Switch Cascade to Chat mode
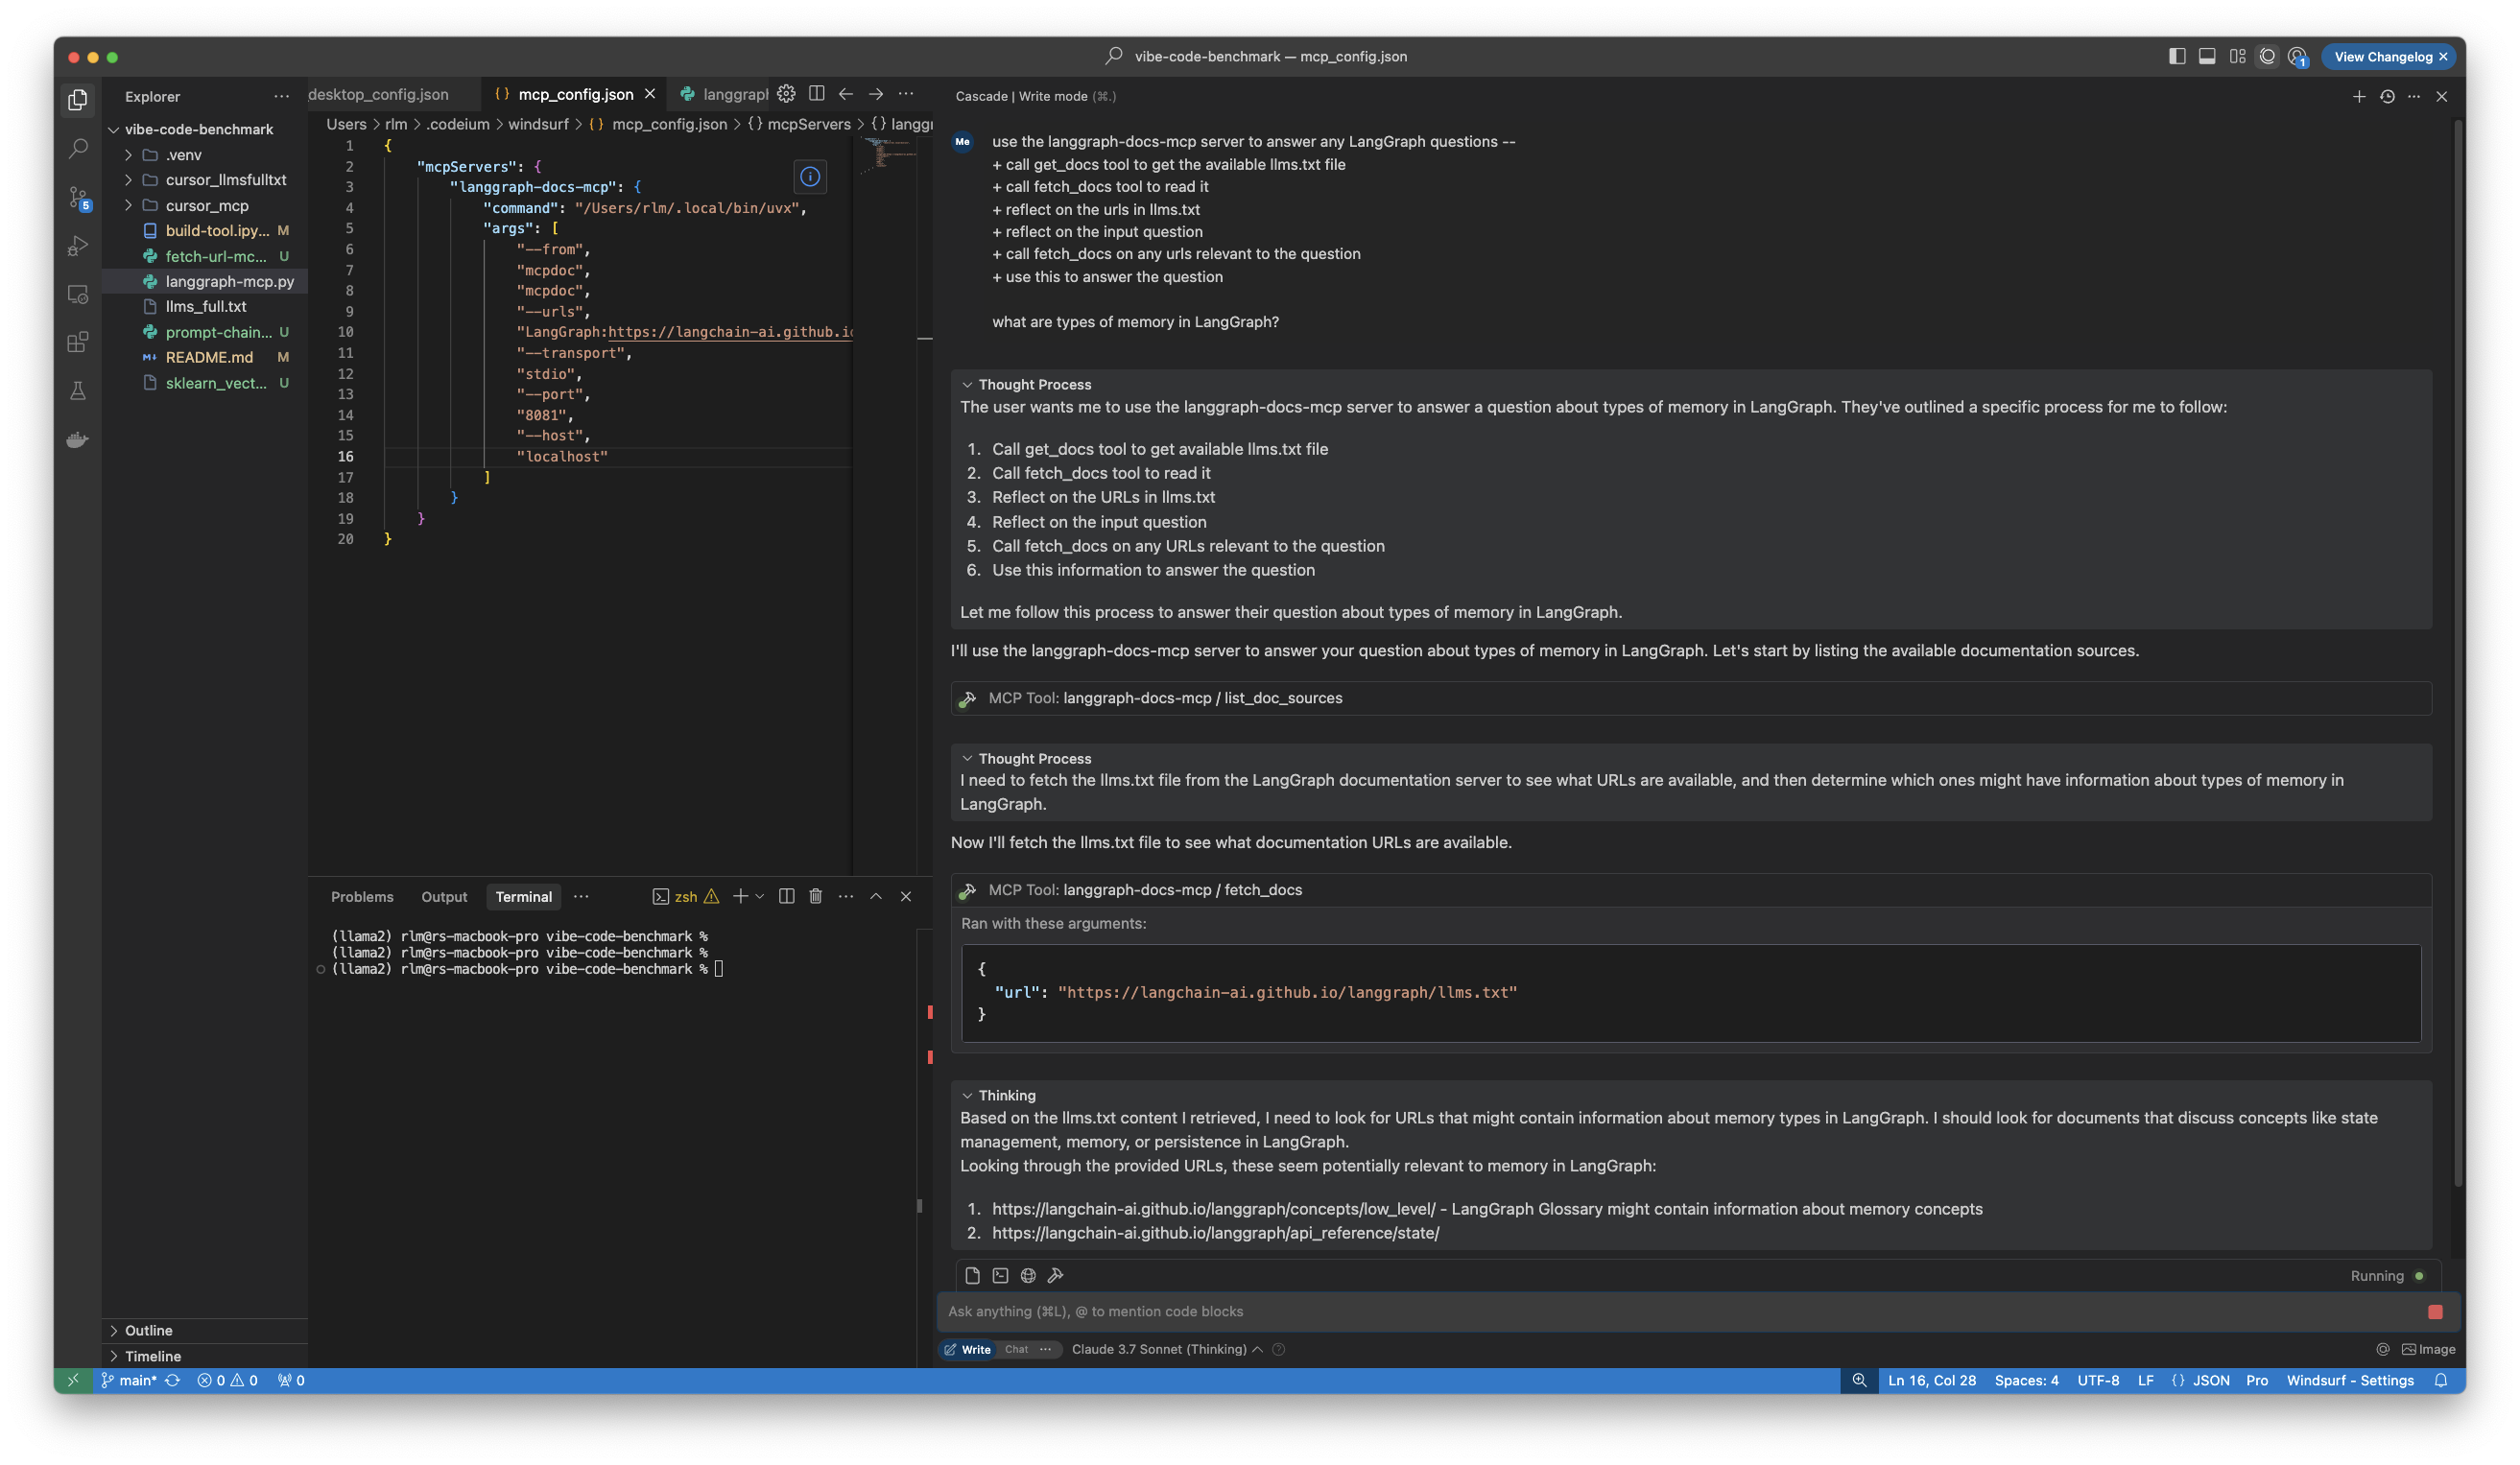This screenshot has width=2520, height=1465. pos(1016,1349)
